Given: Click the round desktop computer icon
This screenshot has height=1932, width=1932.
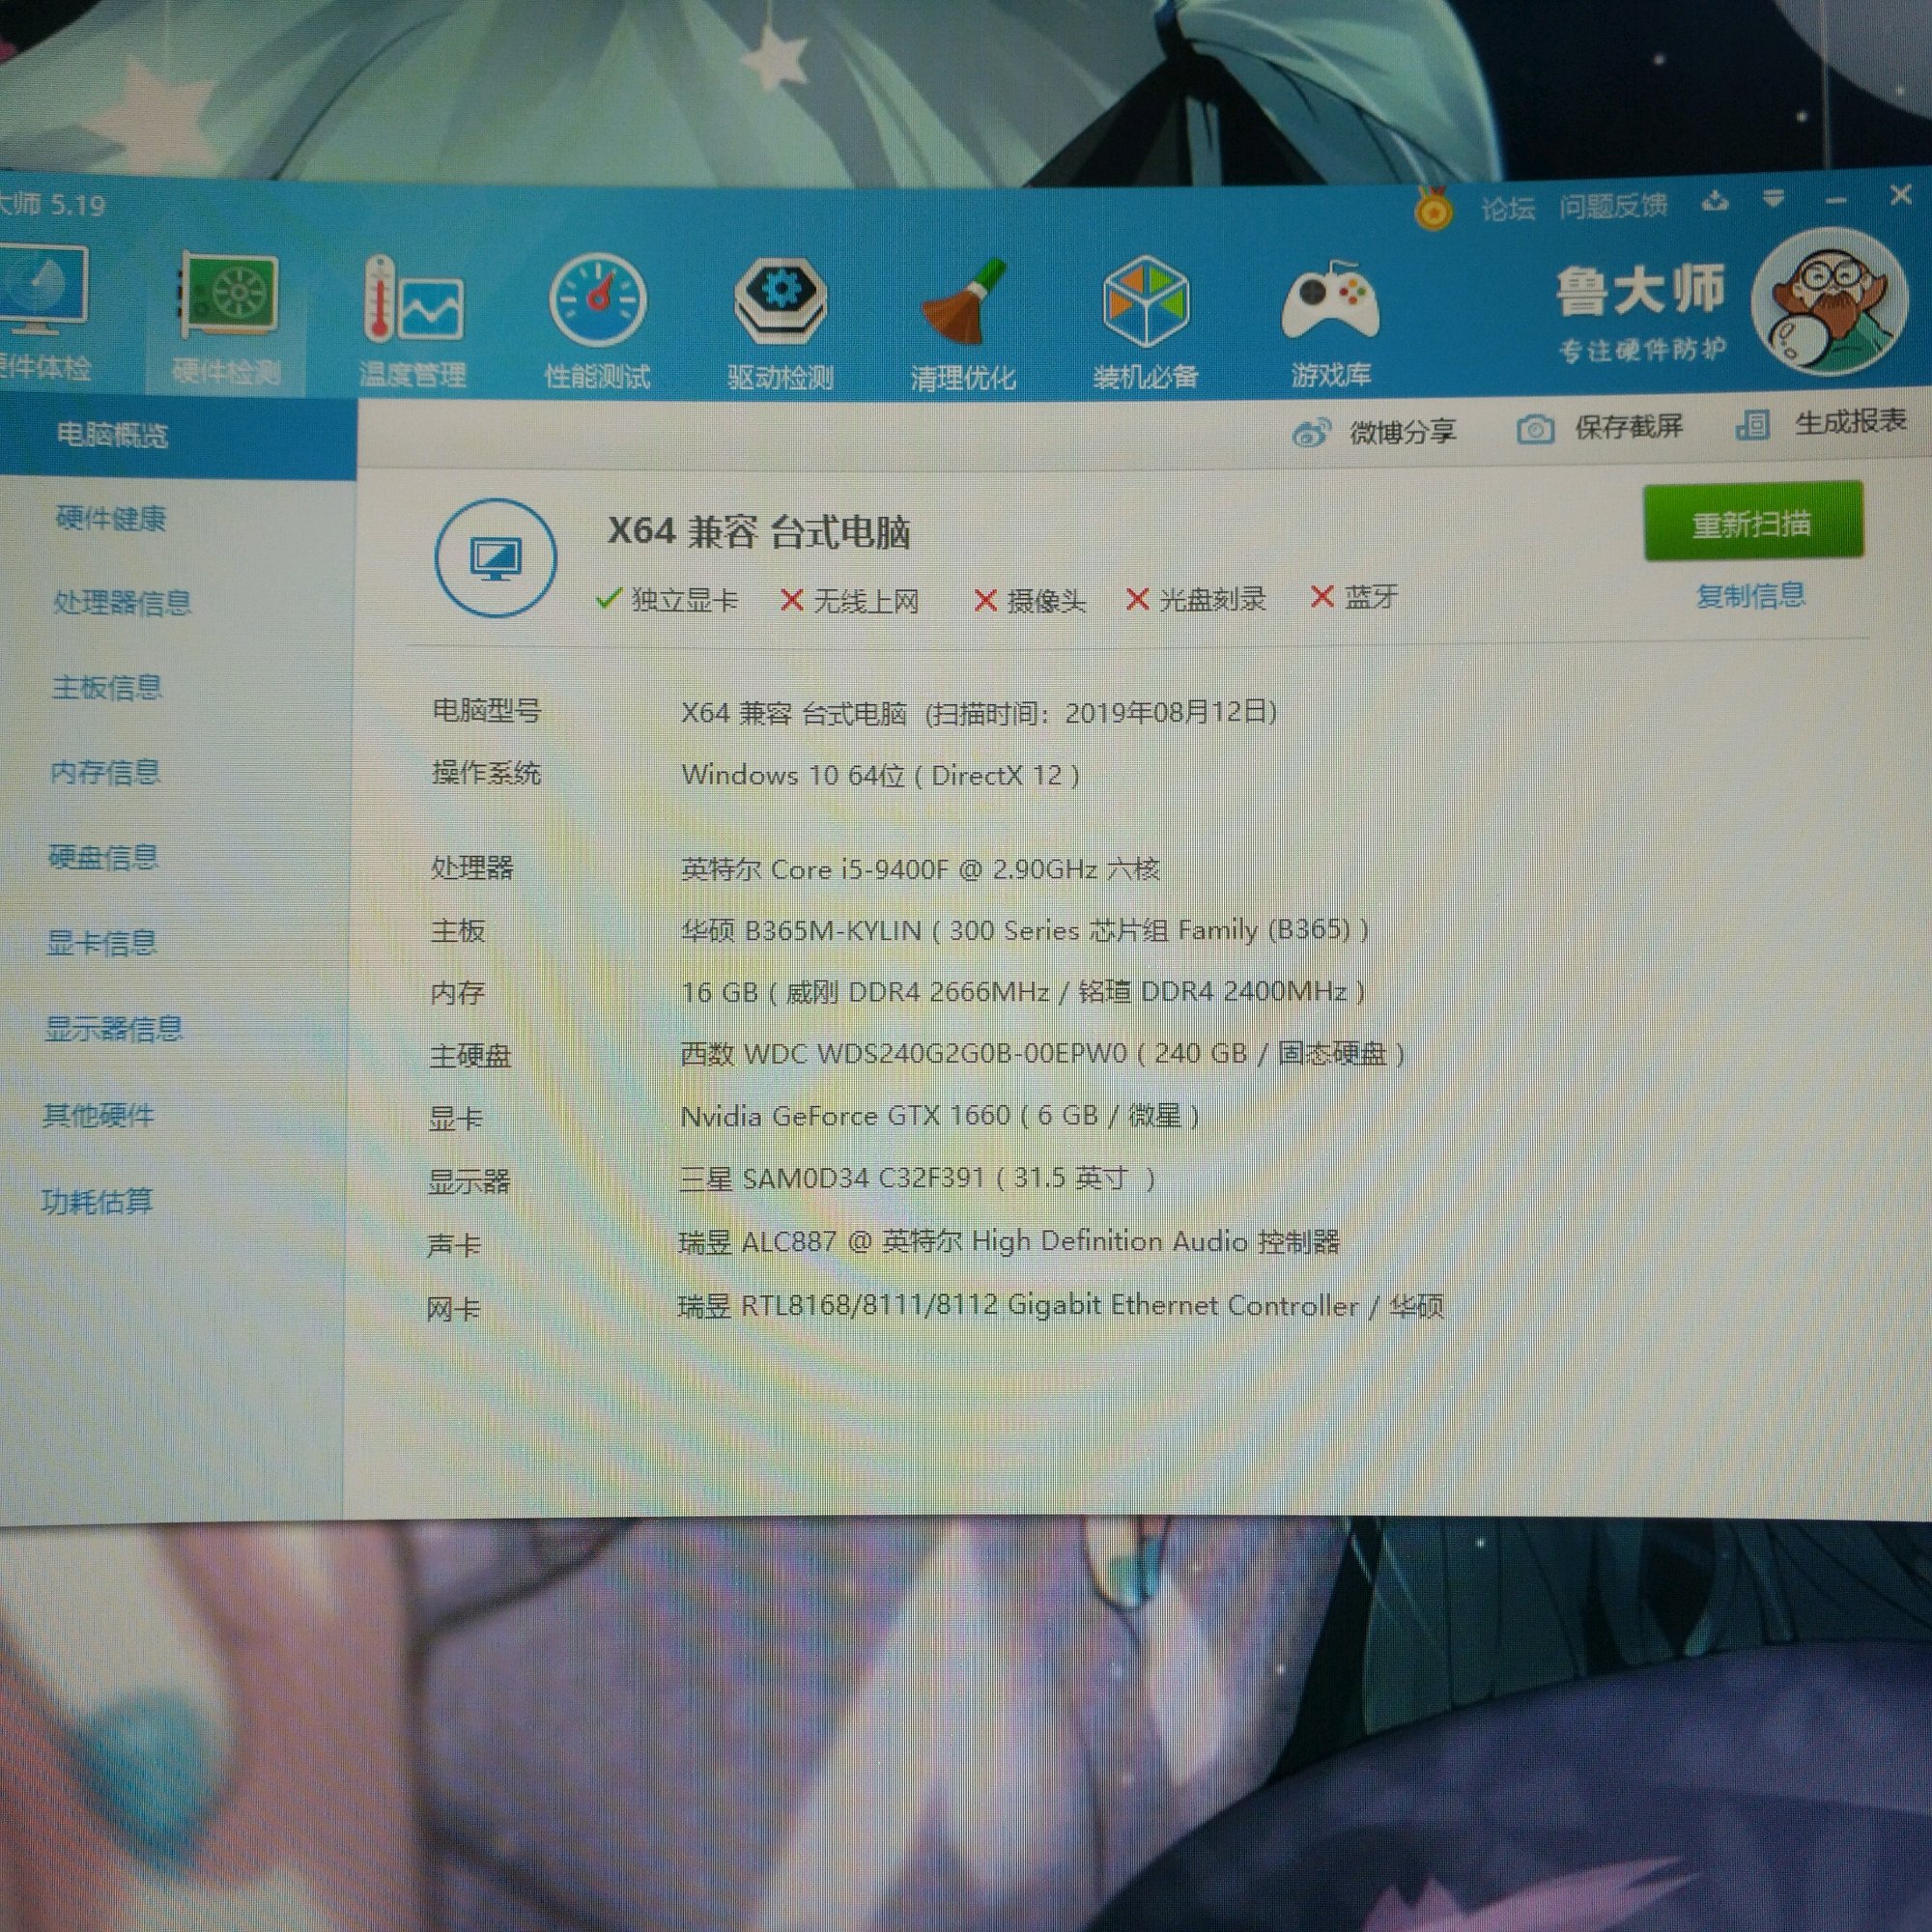Looking at the screenshot, I should coord(496,557).
